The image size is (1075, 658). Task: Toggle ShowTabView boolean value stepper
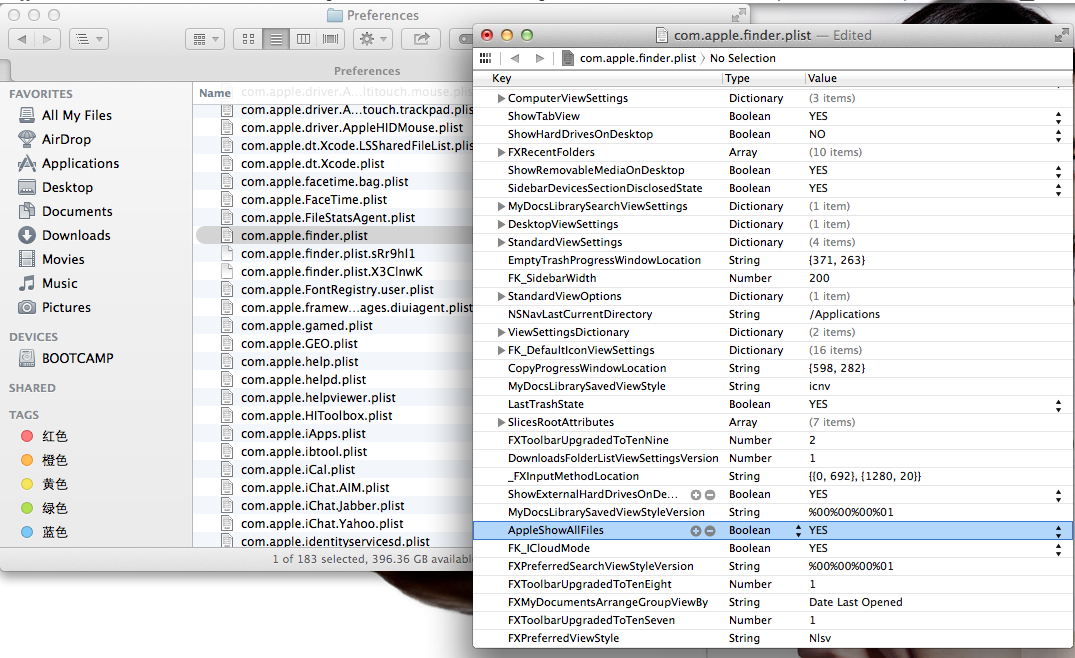tap(1059, 117)
